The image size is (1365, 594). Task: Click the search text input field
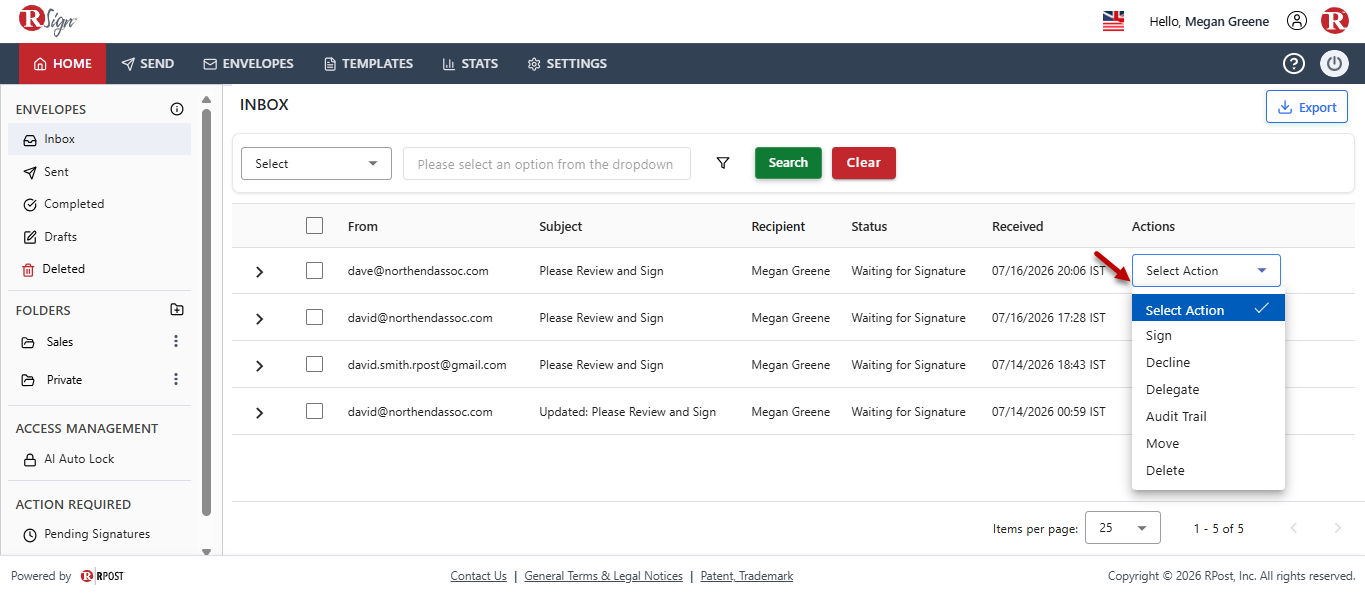(x=547, y=164)
